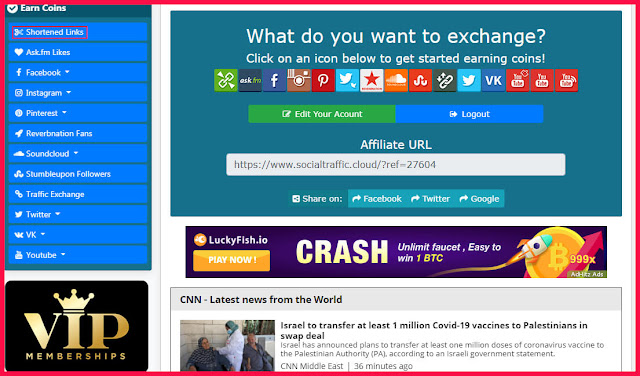
Task: Open Stumbleupon Followers in the sidebar
Action: click(78, 174)
